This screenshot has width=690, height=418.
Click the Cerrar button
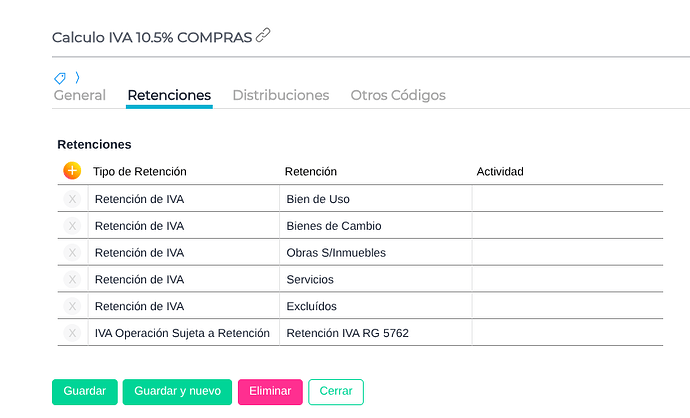pyautogui.click(x=336, y=392)
